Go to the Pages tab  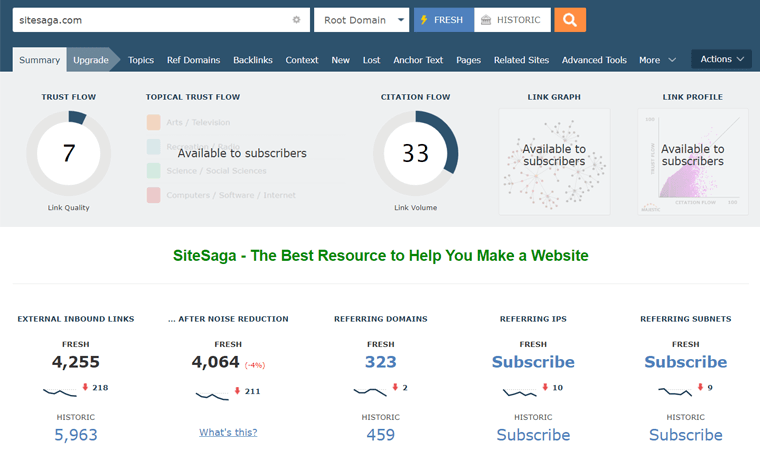click(468, 60)
